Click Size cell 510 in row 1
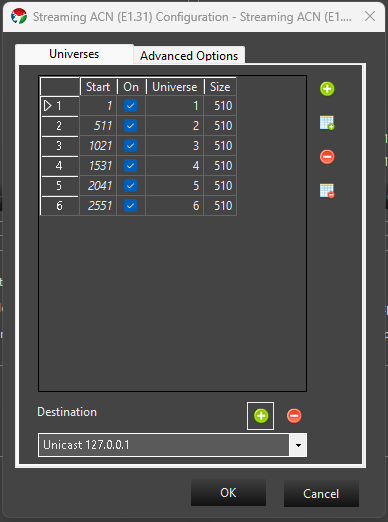 pyautogui.click(x=220, y=106)
